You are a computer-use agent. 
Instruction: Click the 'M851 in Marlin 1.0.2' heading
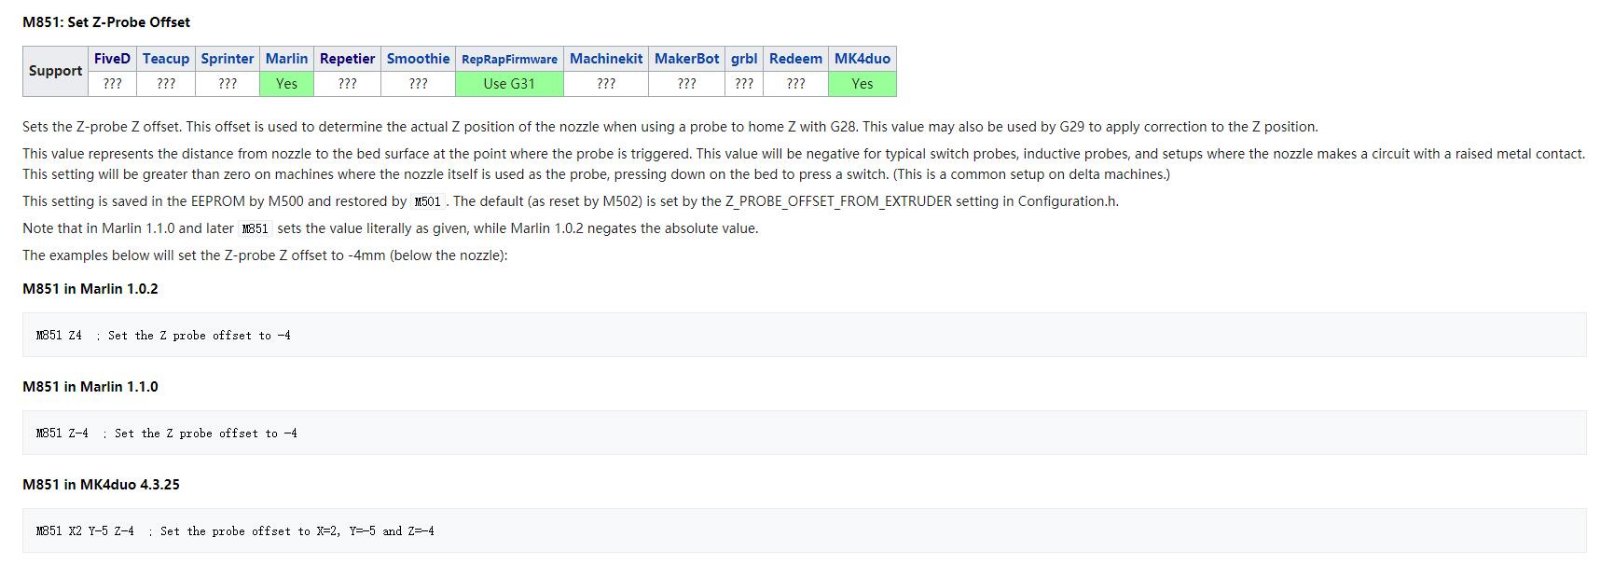click(x=90, y=289)
